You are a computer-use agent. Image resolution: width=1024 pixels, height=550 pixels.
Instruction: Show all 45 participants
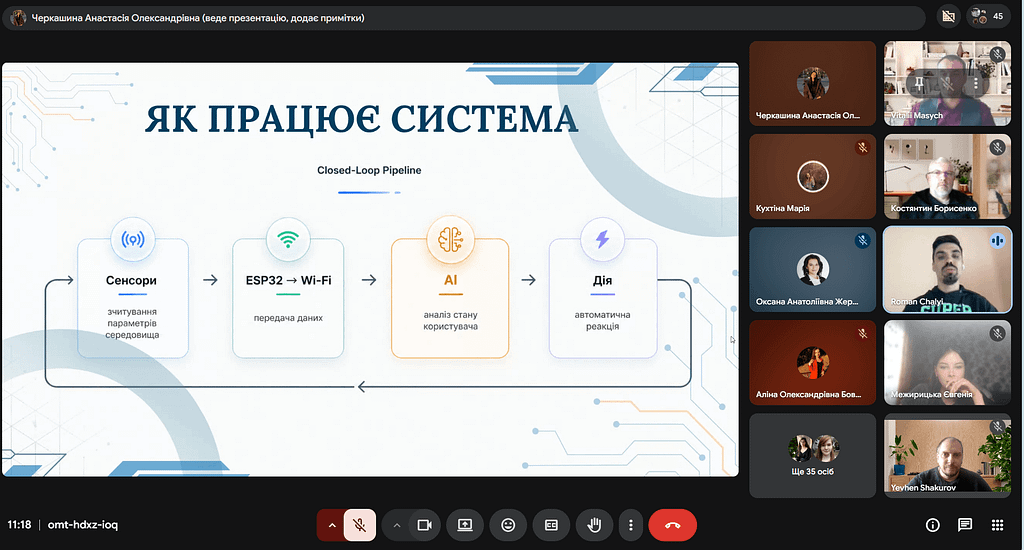click(987, 16)
